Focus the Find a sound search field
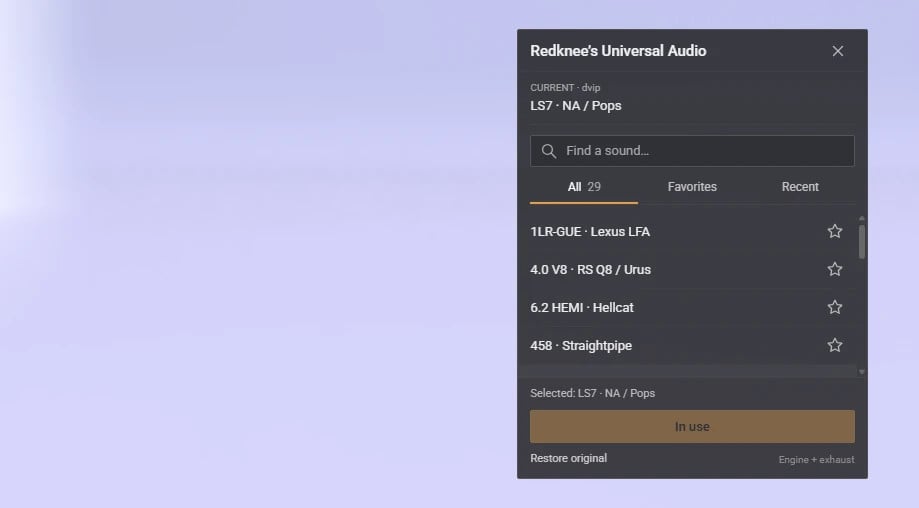Viewport: 919px width, 508px height. pyautogui.click(x=692, y=151)
